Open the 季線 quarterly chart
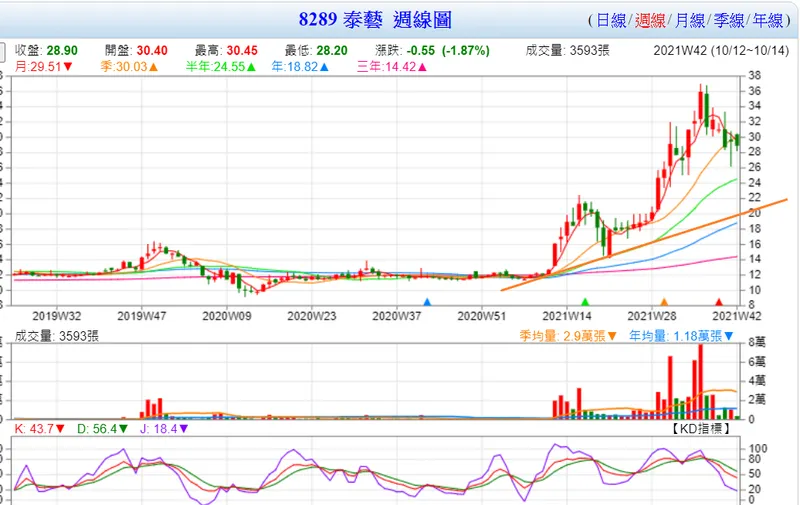800x505 pixels. coord(729,20)
